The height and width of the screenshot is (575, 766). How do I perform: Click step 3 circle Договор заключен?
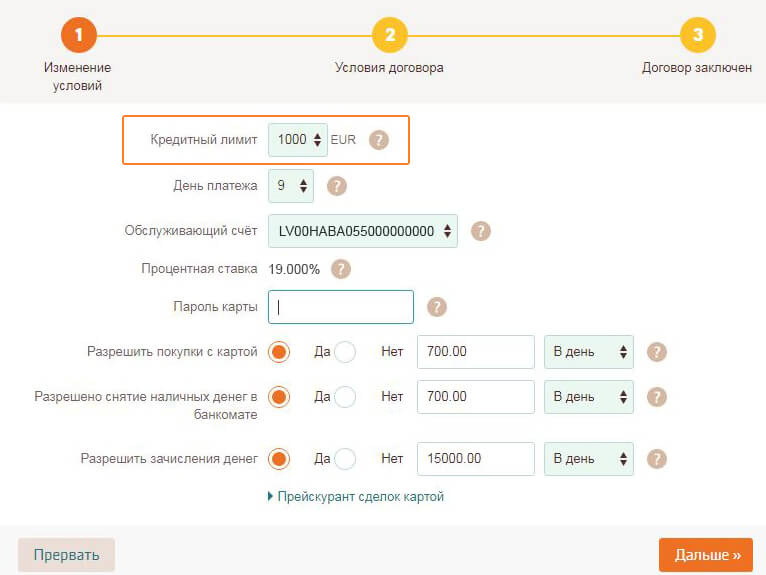[x=698, y=35]
